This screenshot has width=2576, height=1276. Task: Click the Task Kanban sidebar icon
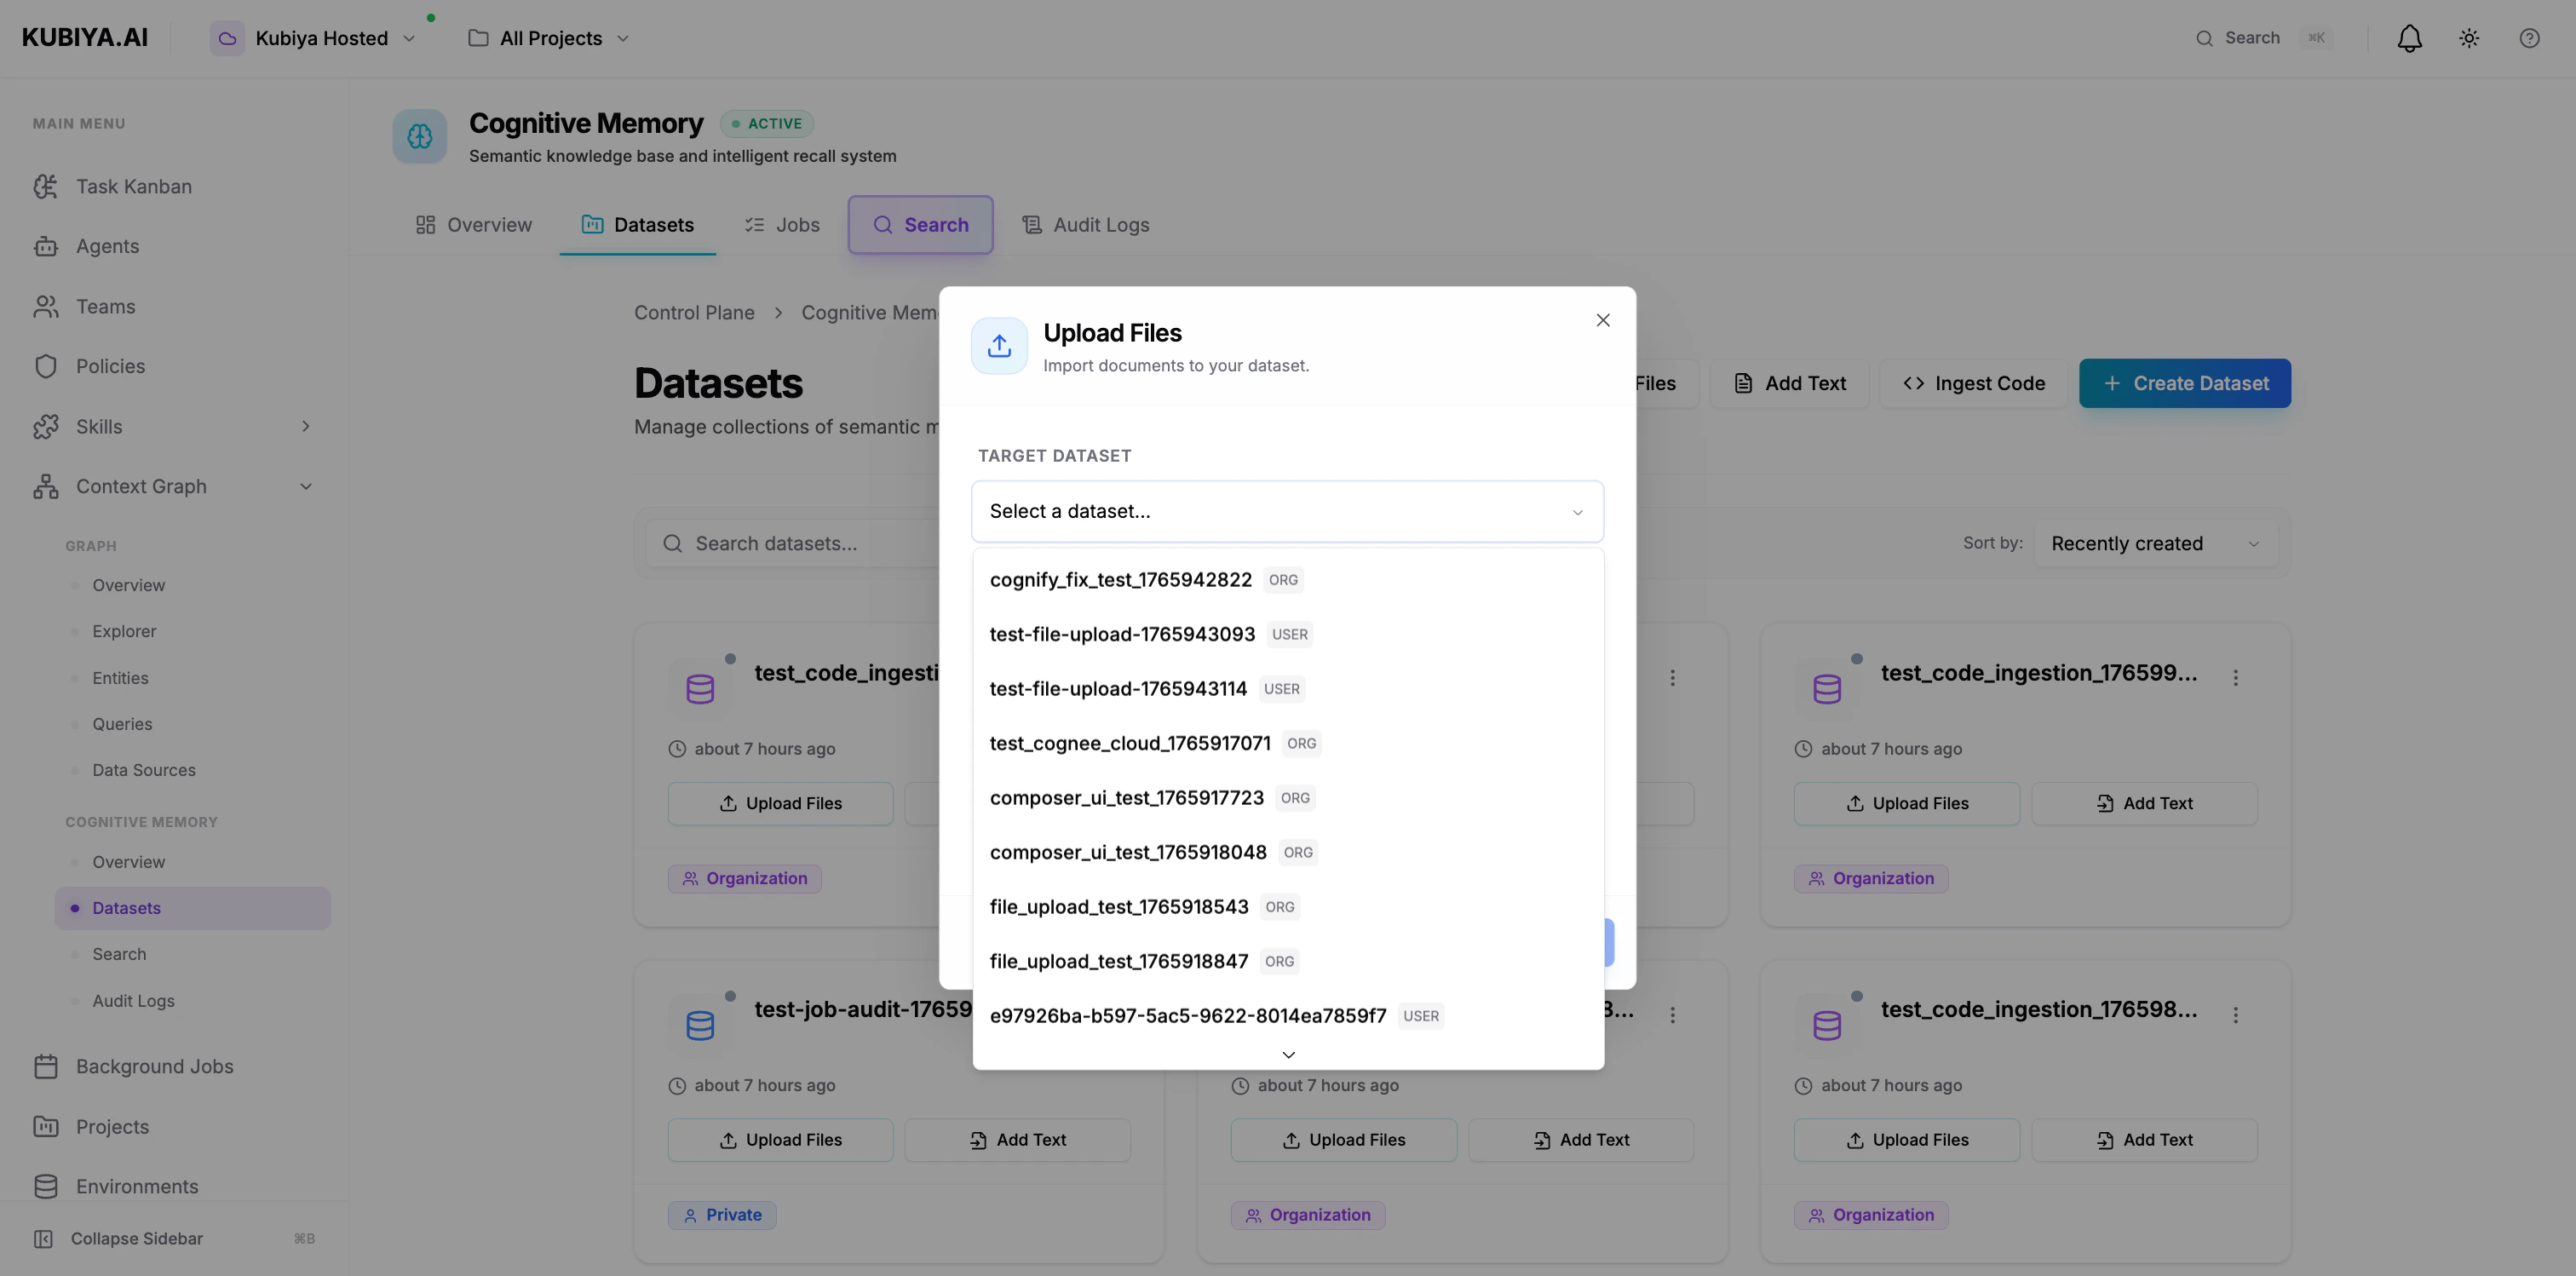click(46, 186)
